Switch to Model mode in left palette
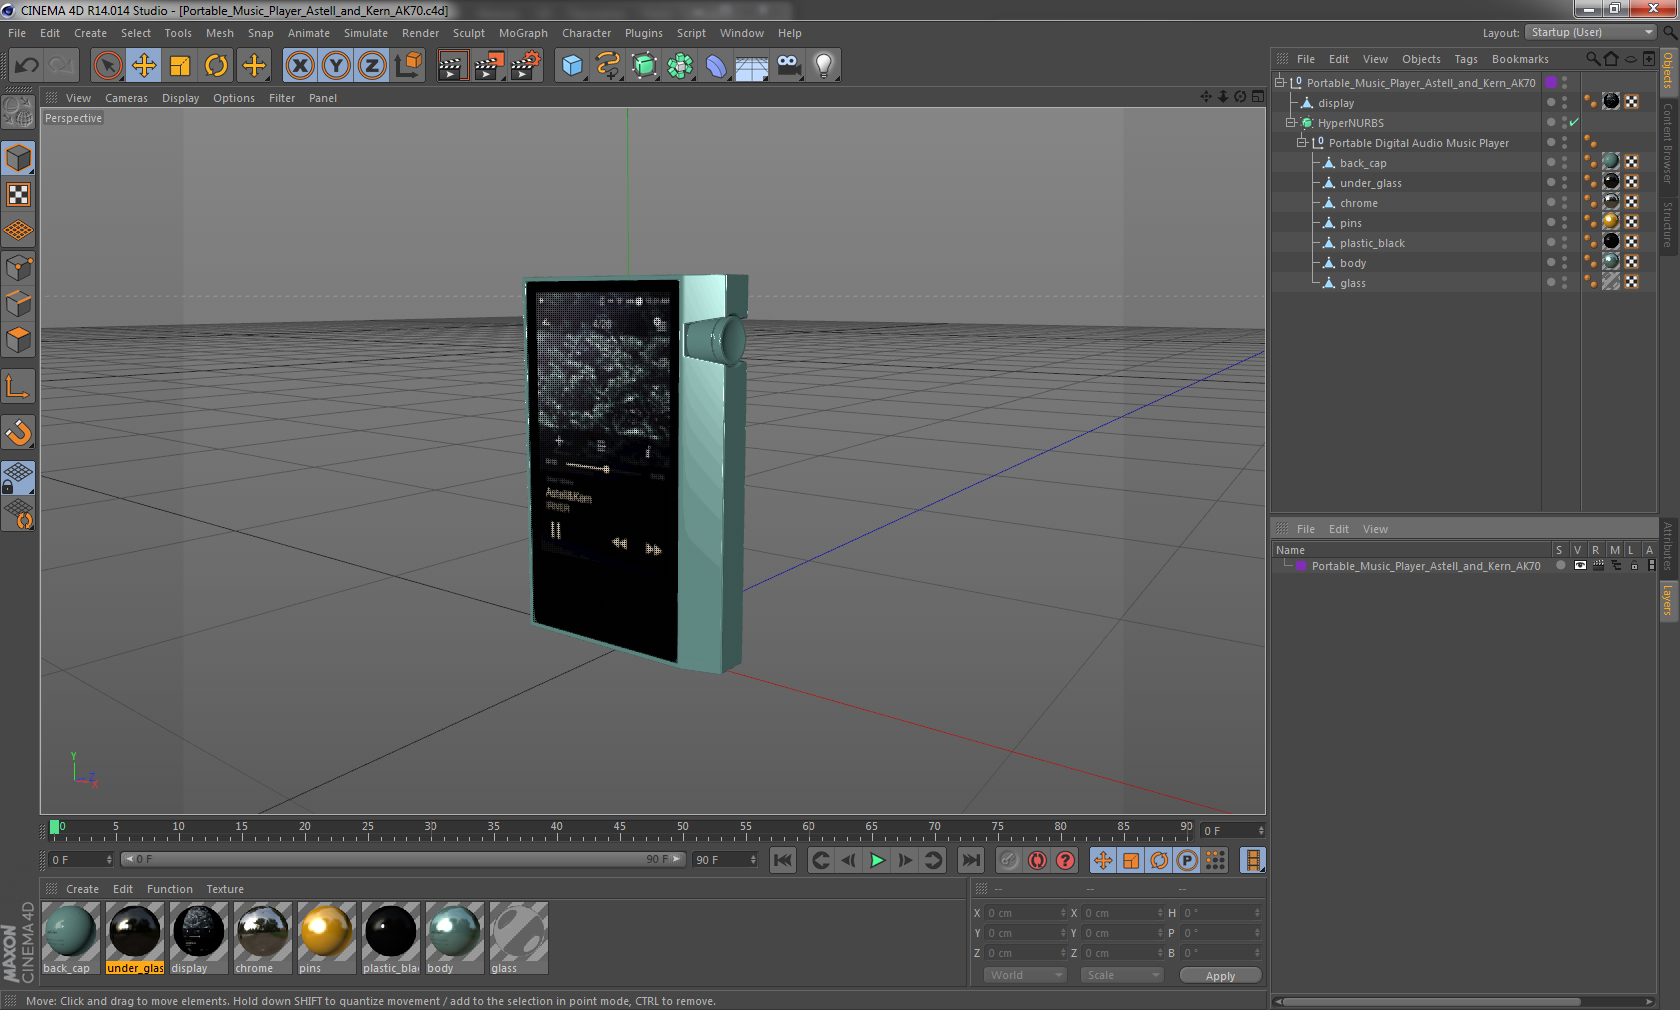 point(19,158)
